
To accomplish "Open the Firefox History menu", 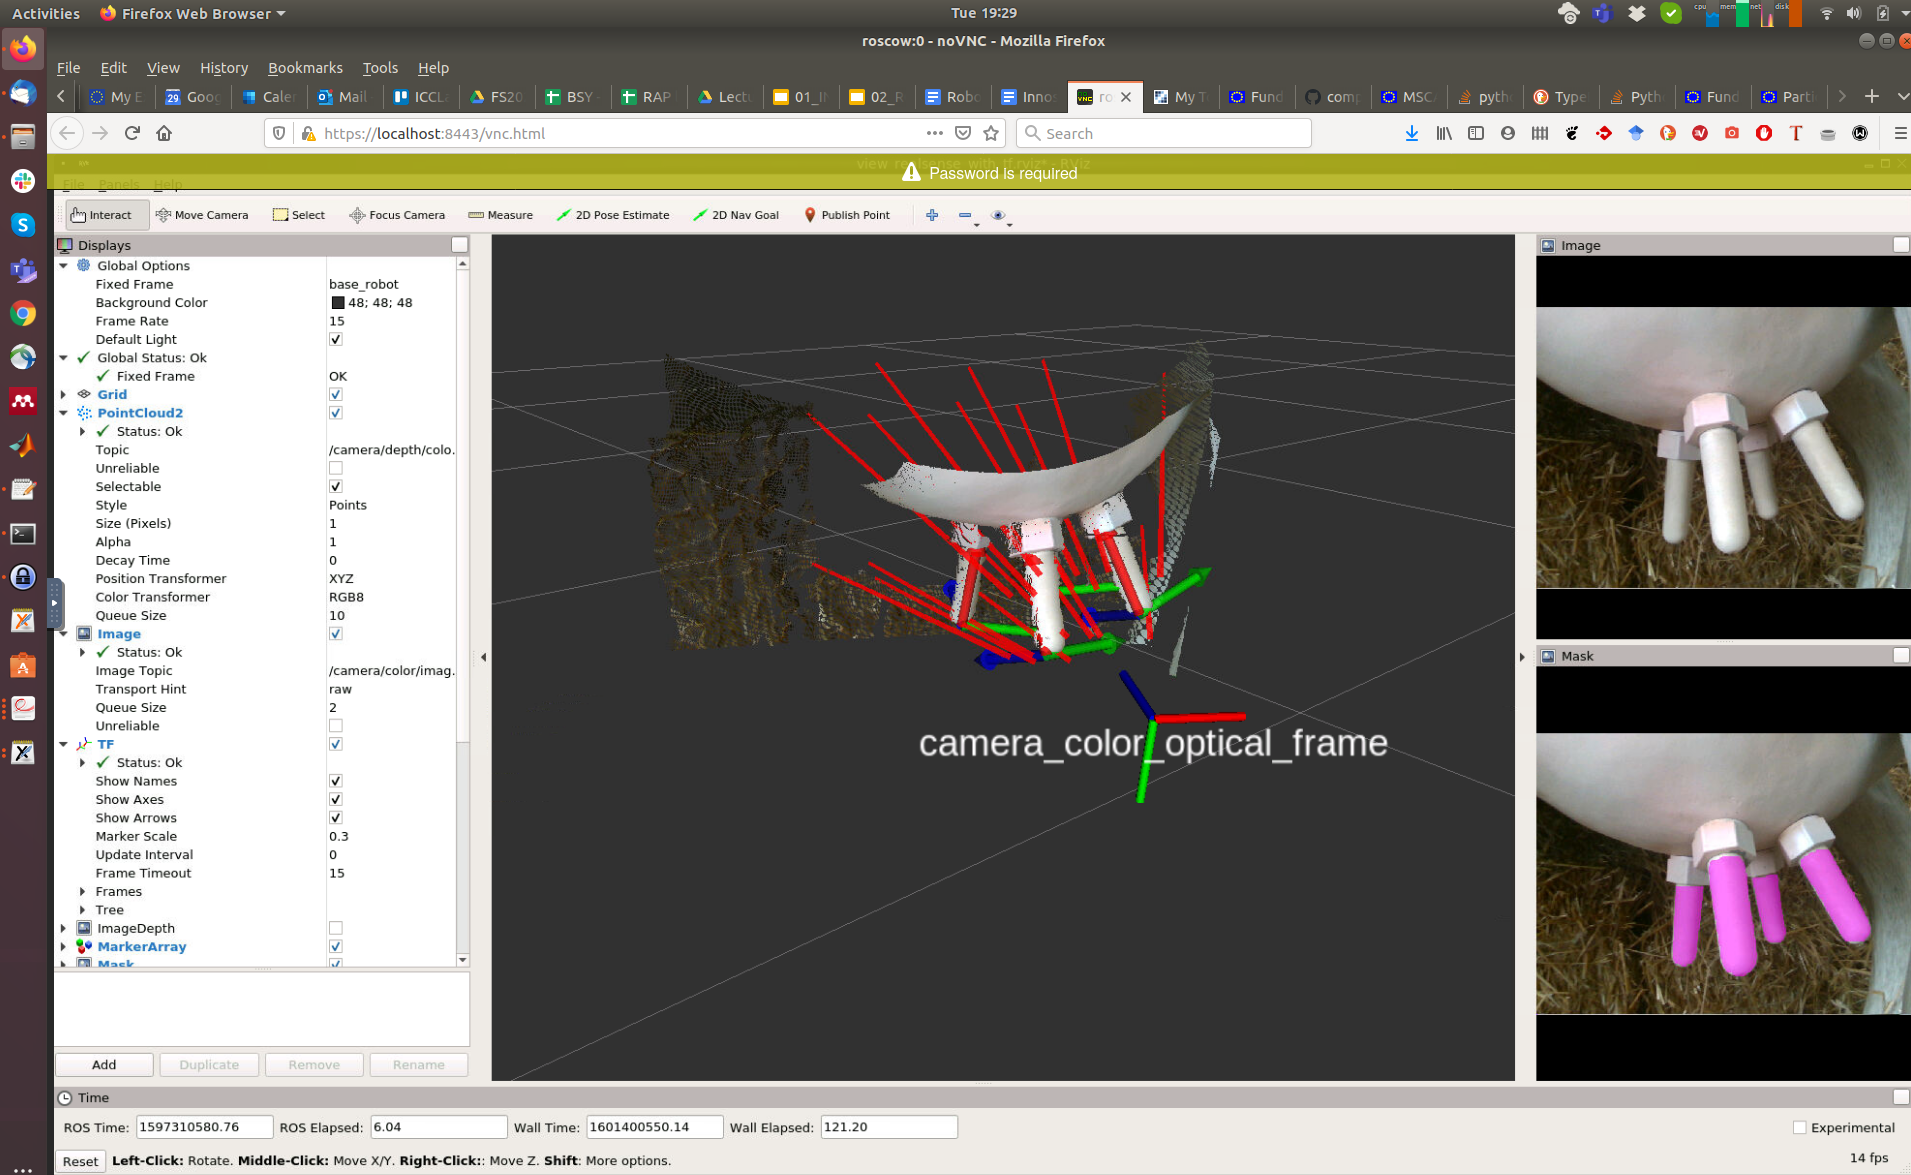I will tap(224, 68).
